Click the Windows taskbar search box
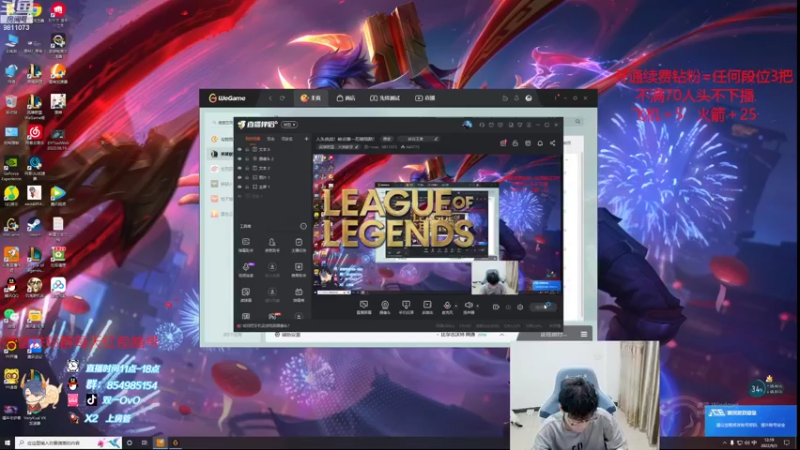Image resolution: width=800 pixels, height=450 pixels. coord(67,442)
